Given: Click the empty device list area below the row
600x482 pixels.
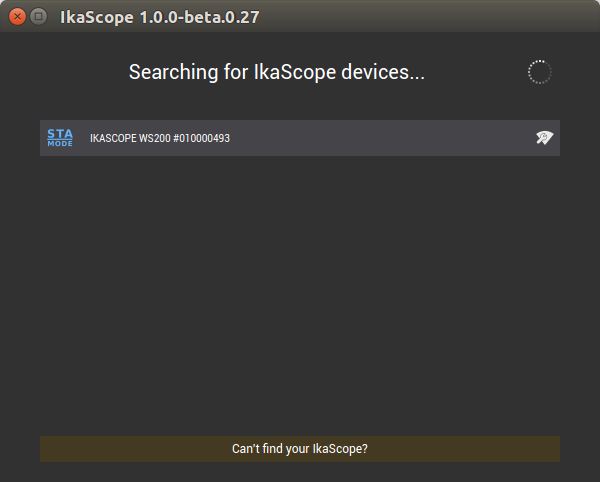Looking at the screenshot, I should point(300,295).
